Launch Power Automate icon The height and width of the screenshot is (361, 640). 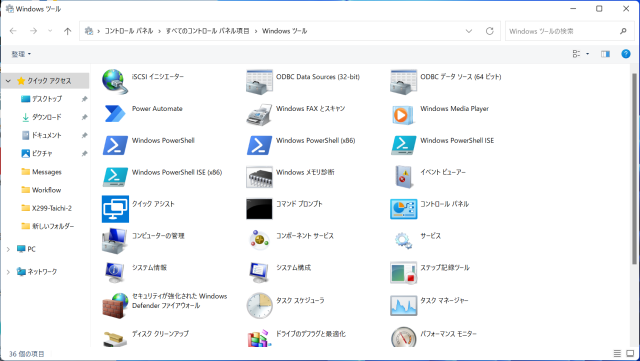pos(115,114)
